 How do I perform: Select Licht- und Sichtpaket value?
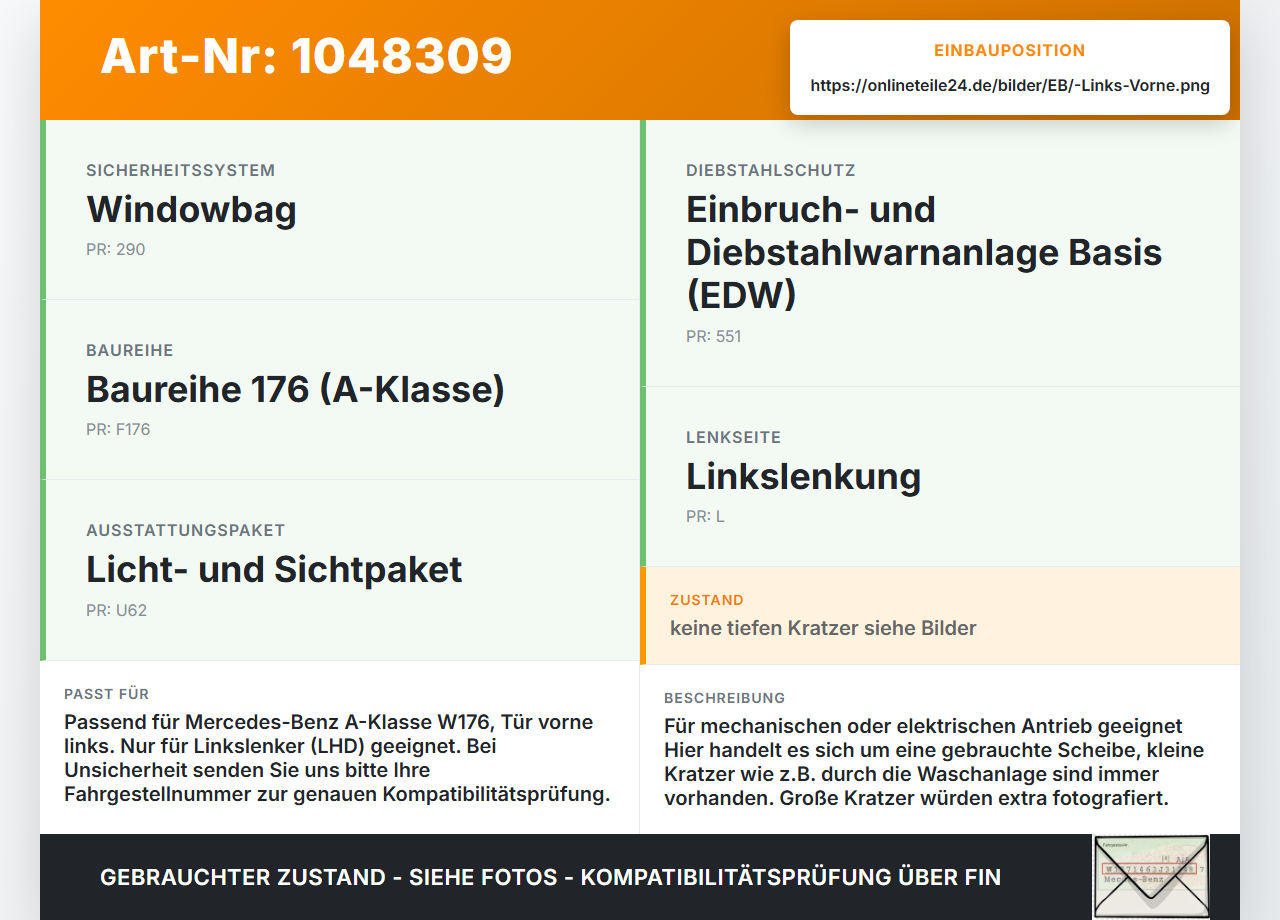[x=274, y=570]
